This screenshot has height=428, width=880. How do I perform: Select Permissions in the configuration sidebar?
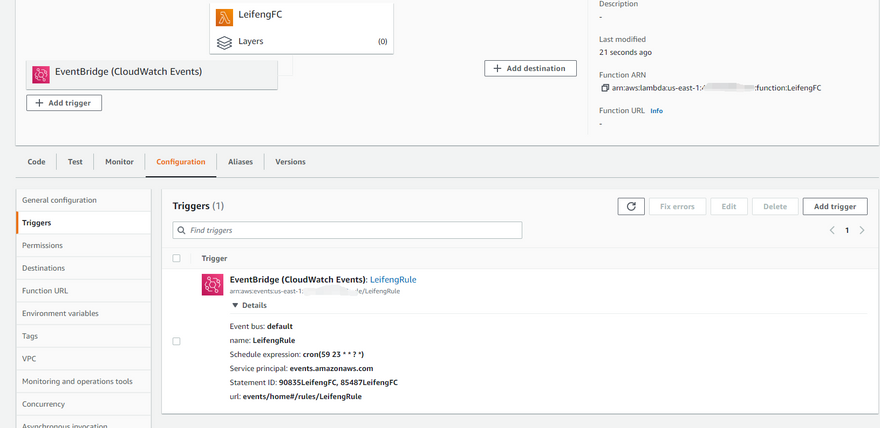point(42,245)
